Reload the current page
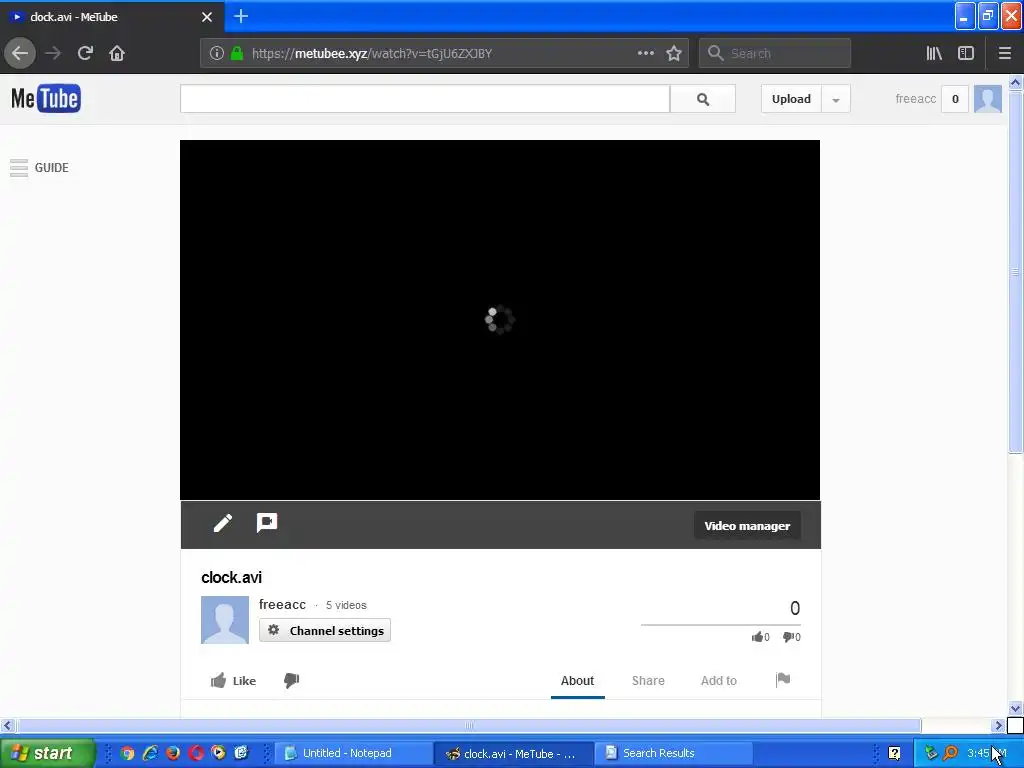The height and width of the screenshot is (768, 1024). pos(85,53)
